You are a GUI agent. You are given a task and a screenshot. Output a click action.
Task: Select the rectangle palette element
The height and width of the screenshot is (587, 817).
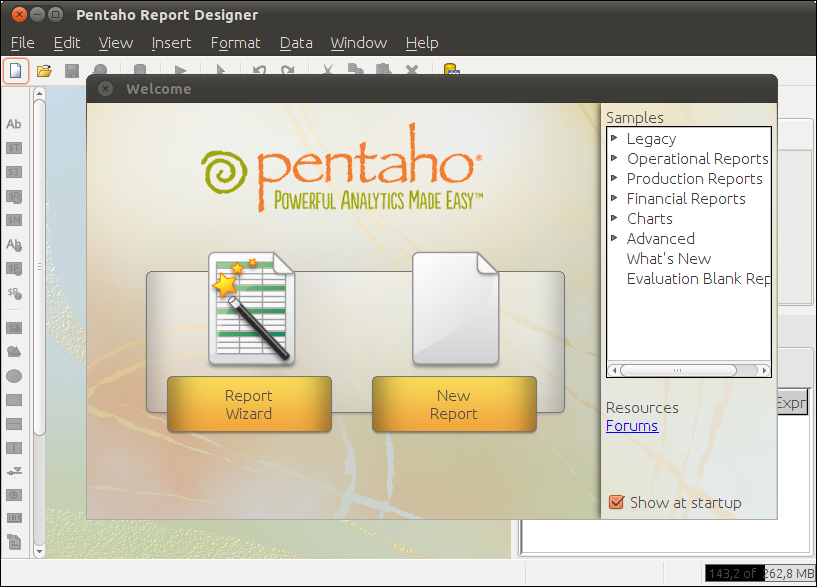click(x=14, y=400)
